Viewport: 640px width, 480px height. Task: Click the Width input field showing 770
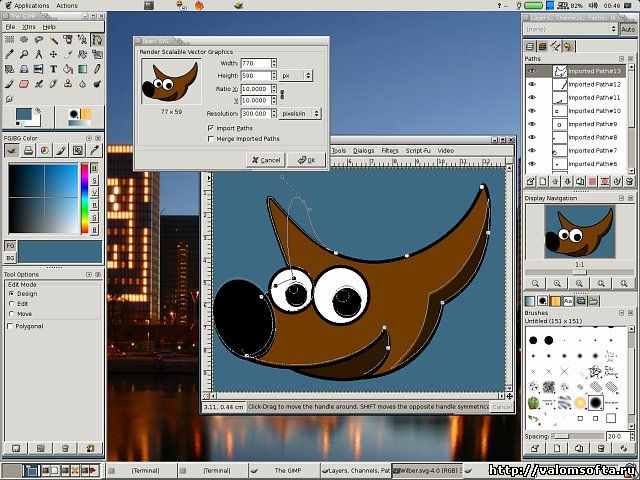pos(256,63)
